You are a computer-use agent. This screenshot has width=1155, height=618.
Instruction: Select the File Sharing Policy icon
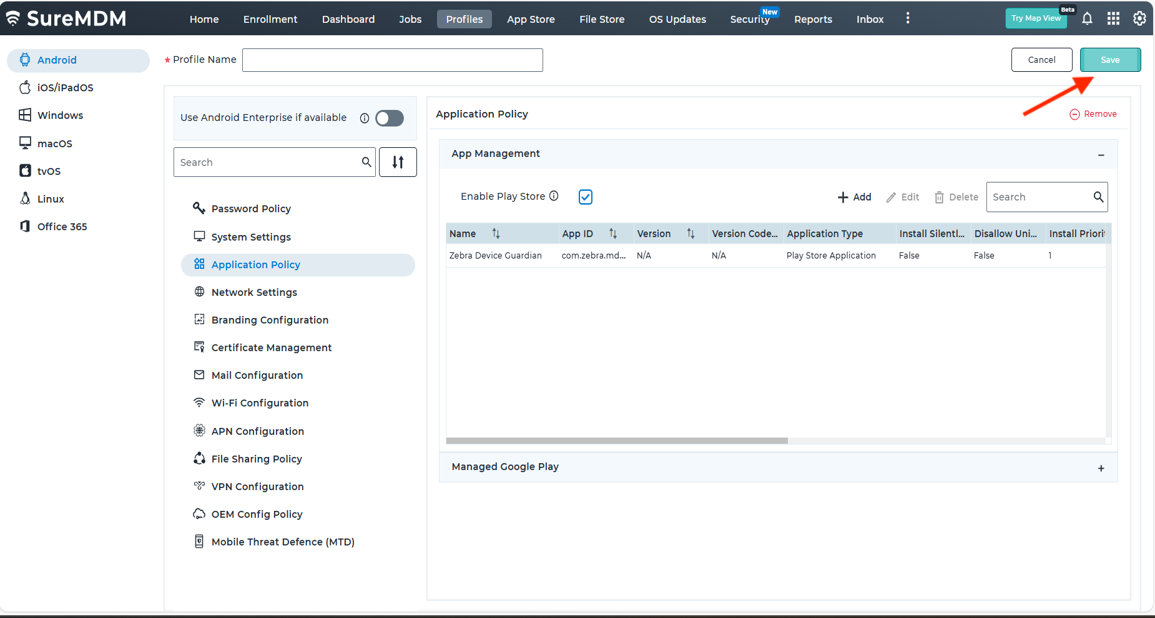click(x=199, y=458)
